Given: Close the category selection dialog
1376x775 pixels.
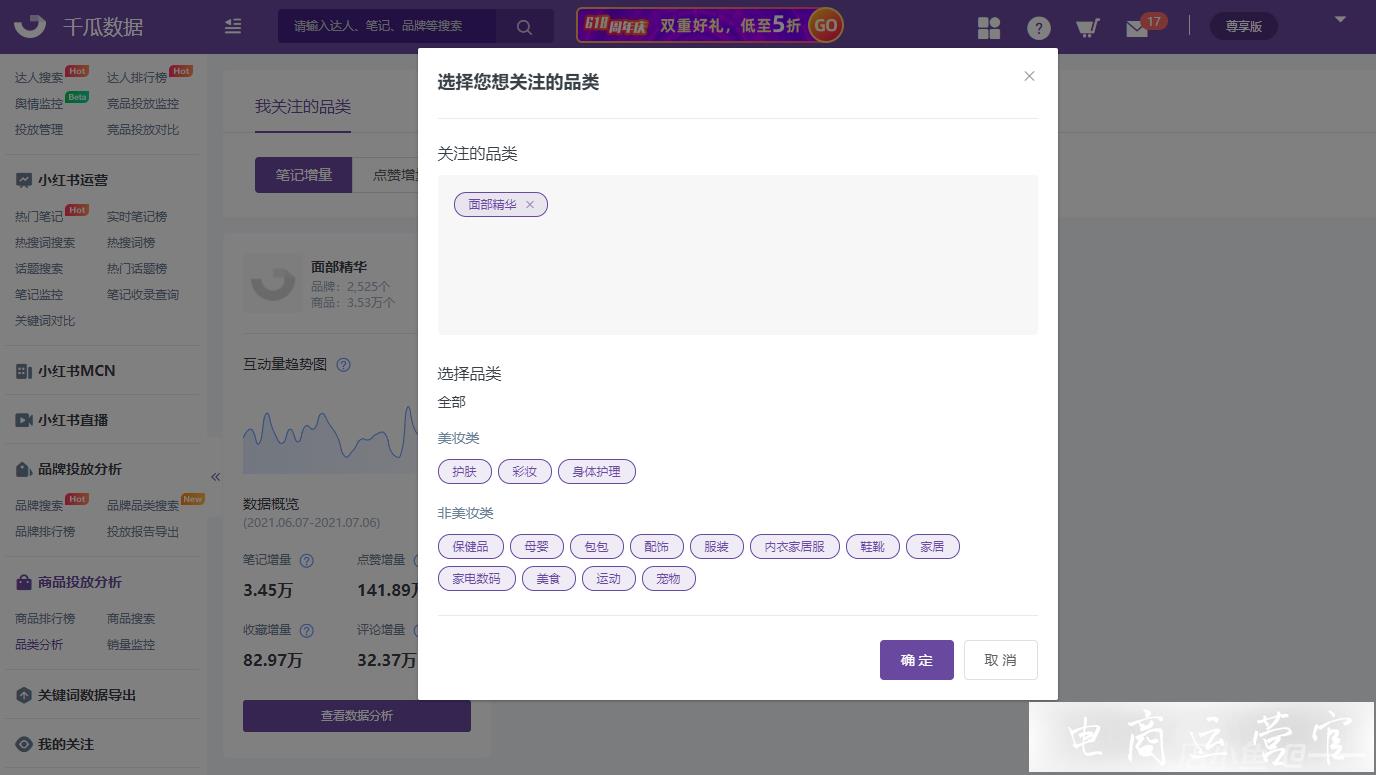Looking at the screenshot, I should pyautogui.click(x=1029, y=76).
